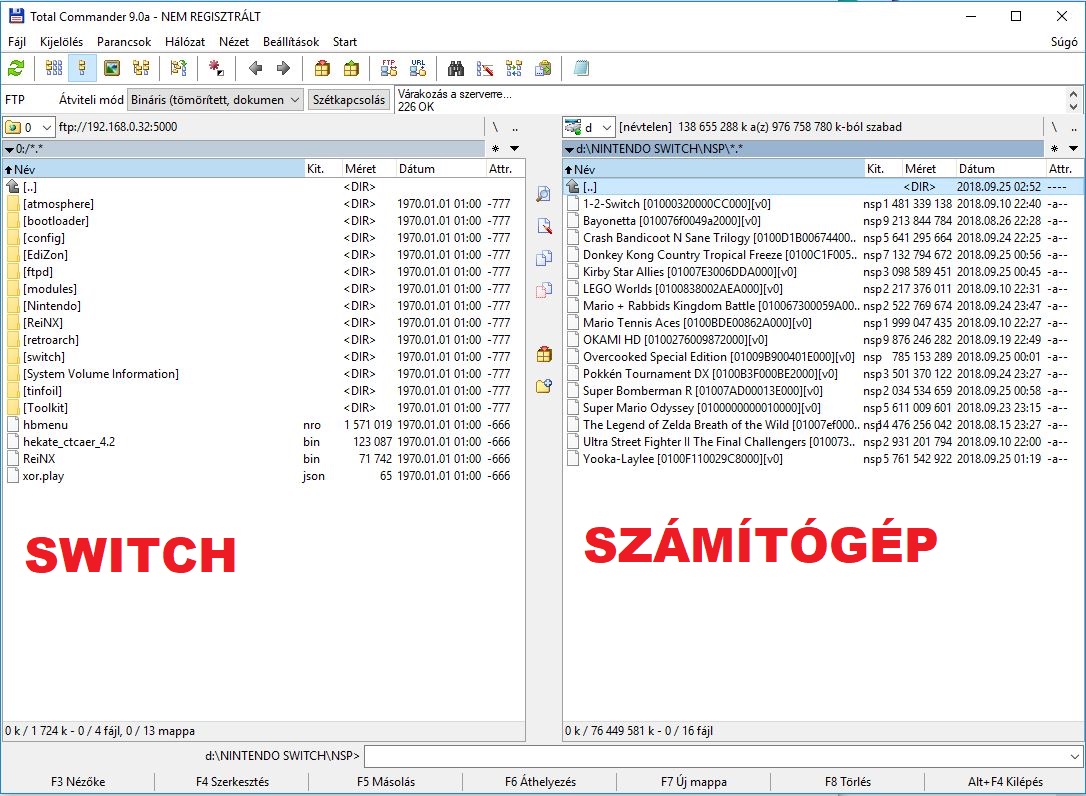Open the Parancsok menu
The height and width of the screenshot is (796, 1086).
124,42
